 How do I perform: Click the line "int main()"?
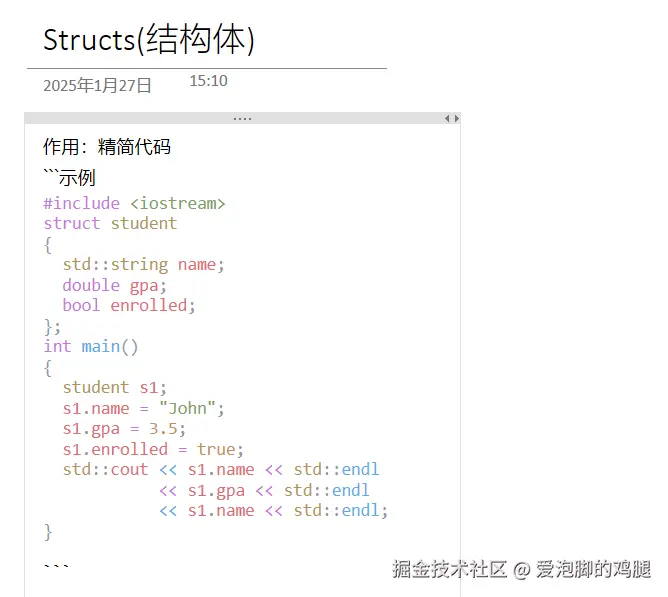click(x=91, y=346)
